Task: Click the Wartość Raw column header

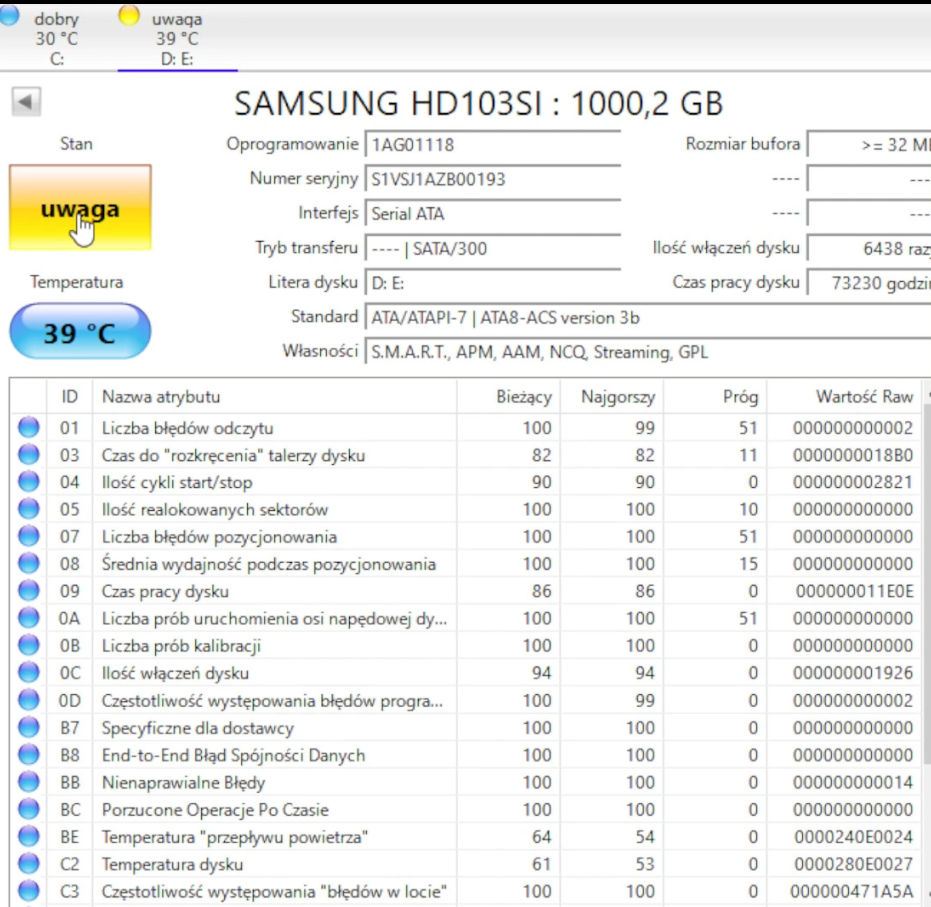Action: (x=844, y=396)
